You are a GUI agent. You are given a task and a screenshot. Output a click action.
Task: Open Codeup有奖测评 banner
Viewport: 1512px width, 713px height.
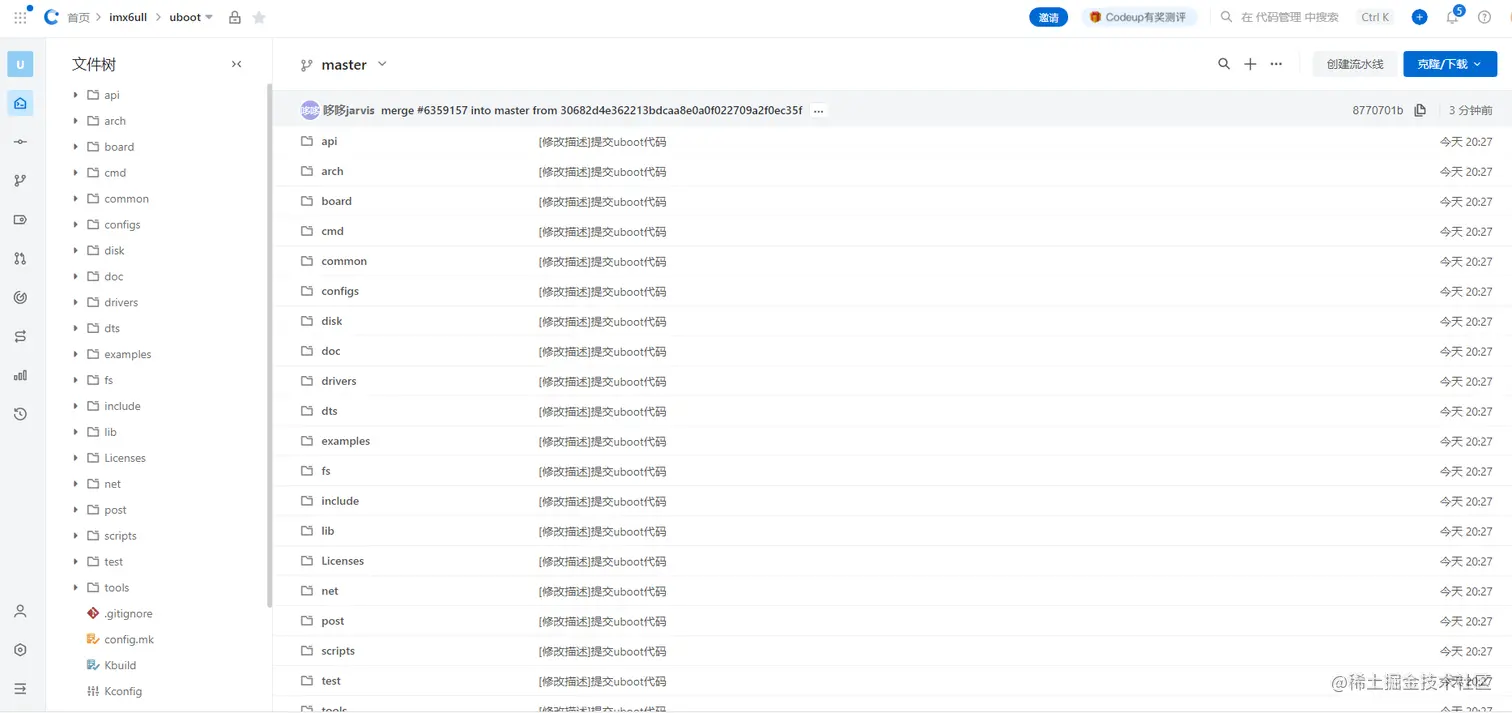1139,17
